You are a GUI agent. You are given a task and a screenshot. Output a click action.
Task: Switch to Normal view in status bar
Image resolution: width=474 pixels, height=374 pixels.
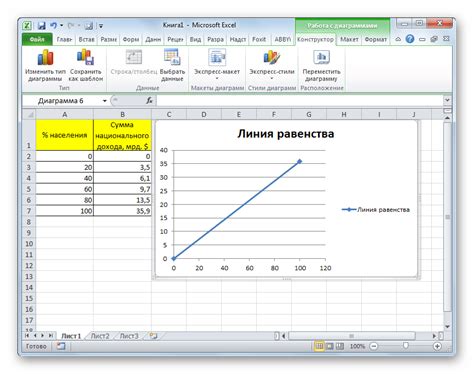pos(319,346)
